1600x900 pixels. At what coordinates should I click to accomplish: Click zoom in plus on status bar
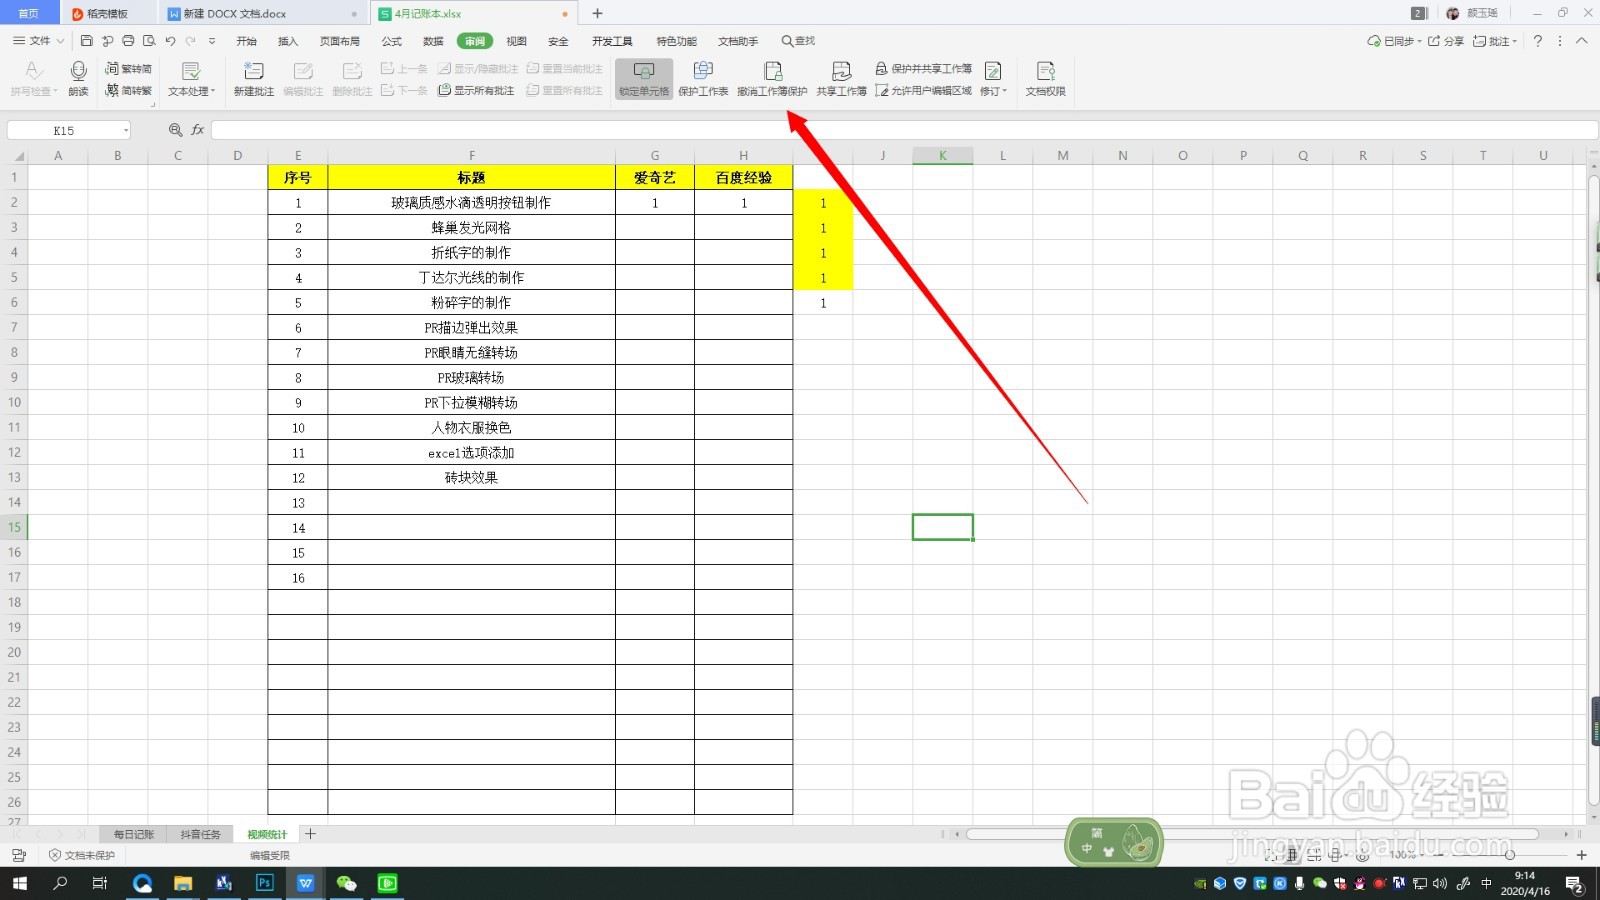click(x=1582, y=855)
